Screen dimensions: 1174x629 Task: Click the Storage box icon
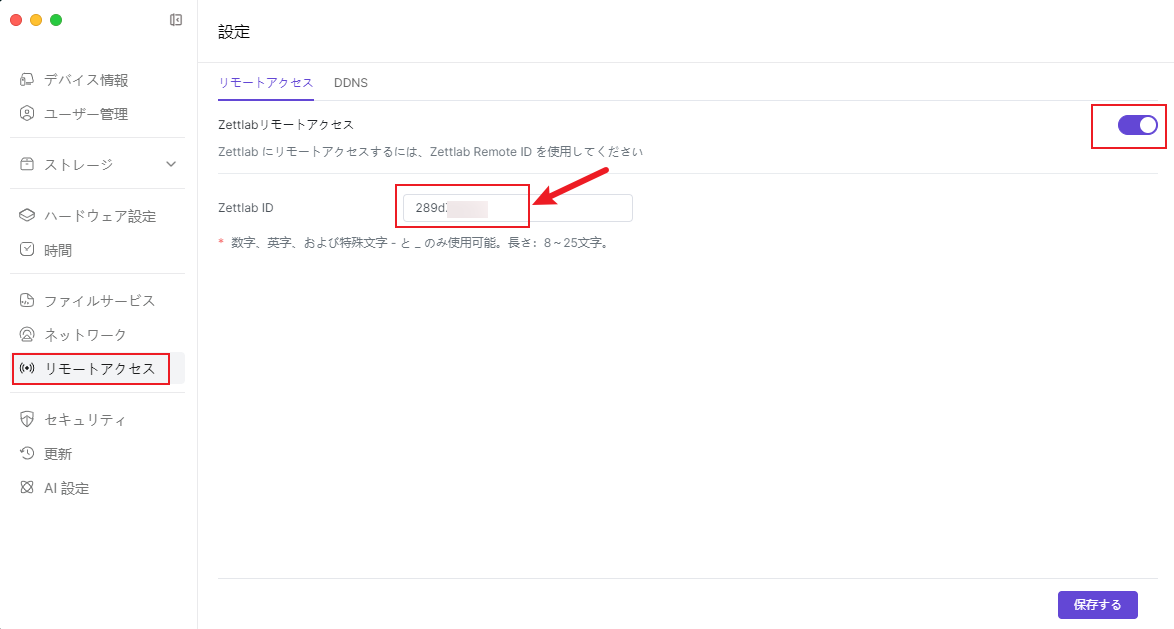point(28,164)
